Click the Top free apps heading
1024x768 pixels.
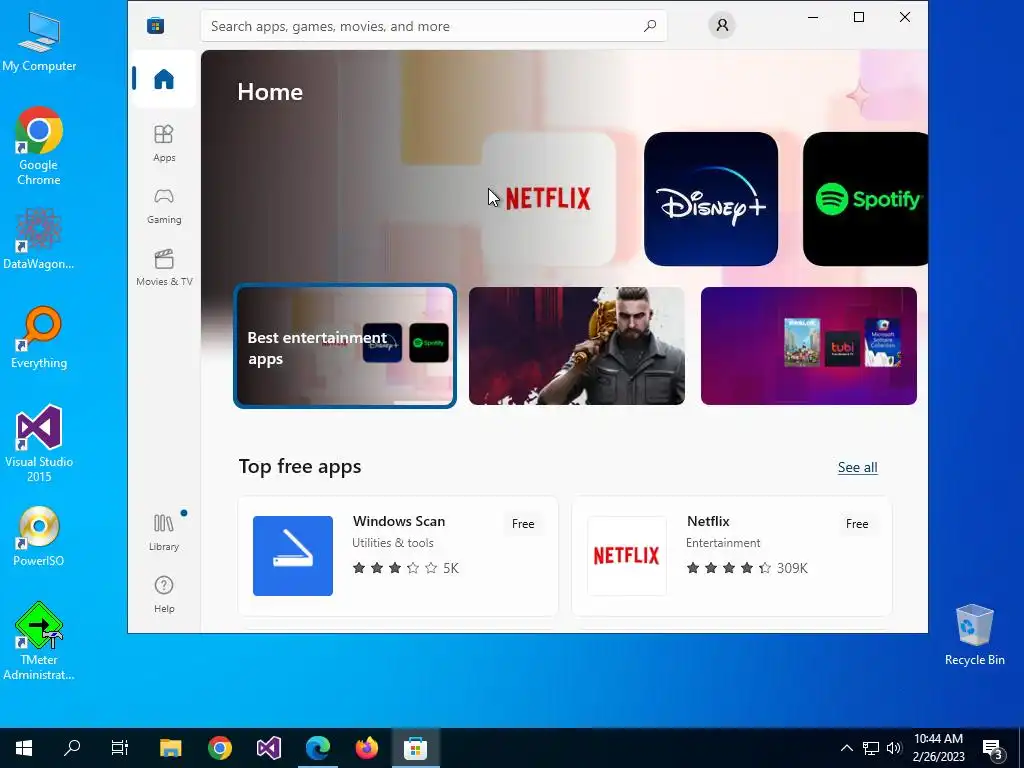300,466
